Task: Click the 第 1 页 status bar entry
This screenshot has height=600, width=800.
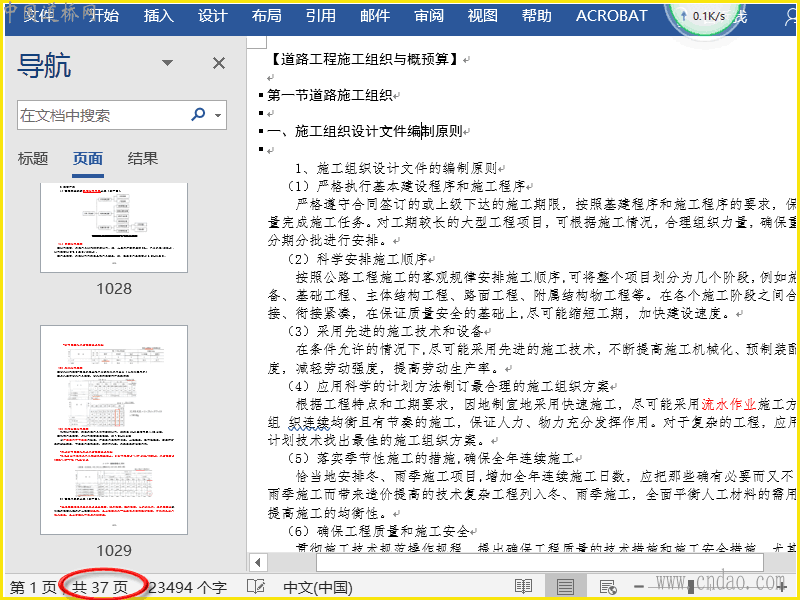Action: [x=32, y=587]
